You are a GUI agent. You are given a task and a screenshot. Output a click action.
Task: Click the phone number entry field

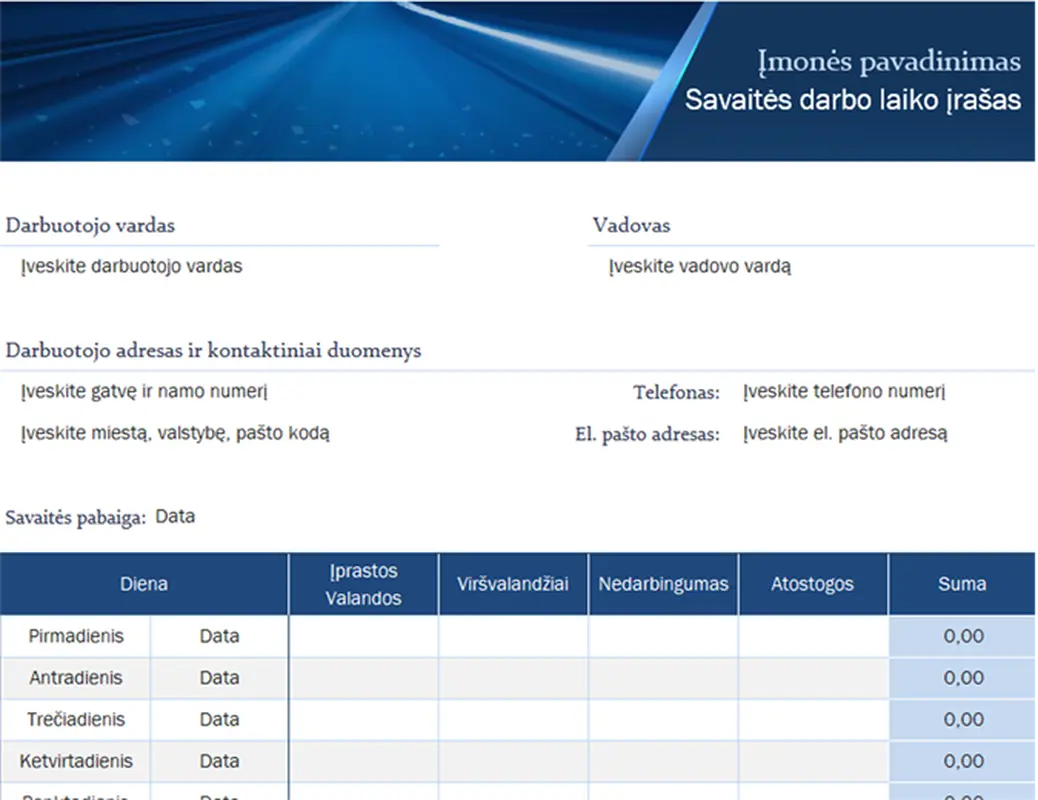[843, 392]
